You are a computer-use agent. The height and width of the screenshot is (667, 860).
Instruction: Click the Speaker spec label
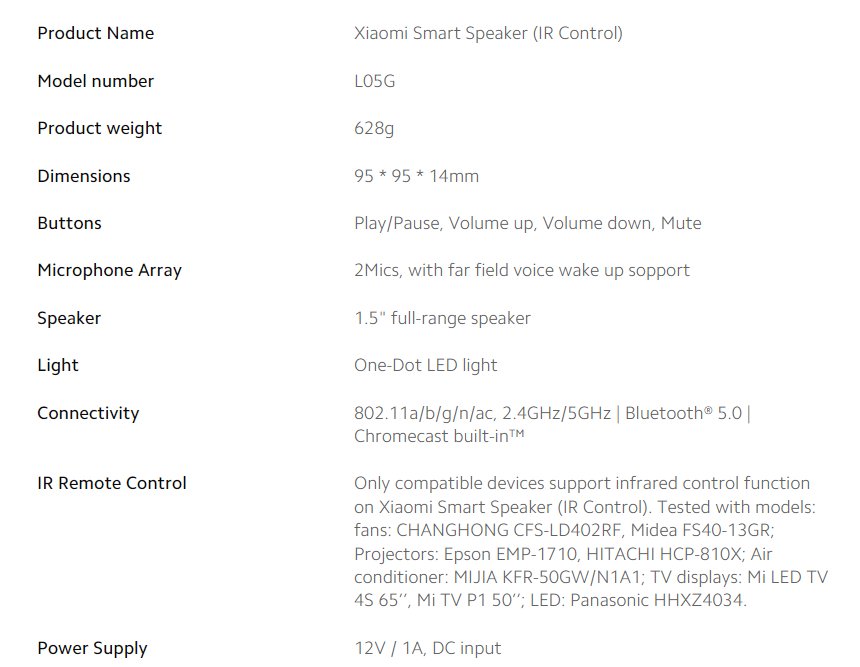(69, 318)
